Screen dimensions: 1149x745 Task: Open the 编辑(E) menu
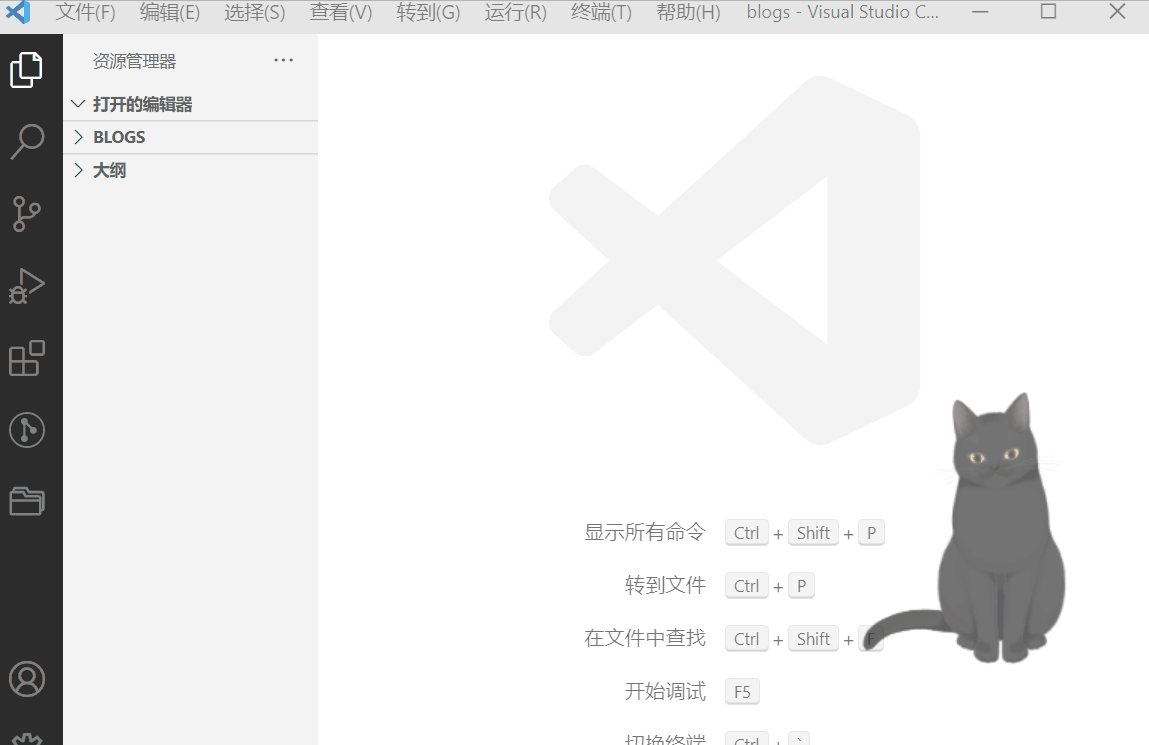coord(170,12)
